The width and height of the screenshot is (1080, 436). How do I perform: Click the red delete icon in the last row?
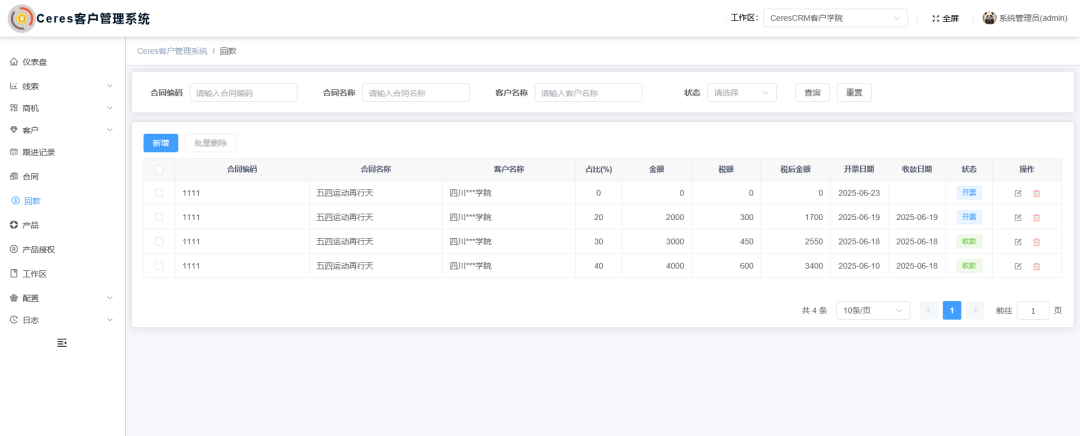pyautogui.click(x=1036, y=266)
